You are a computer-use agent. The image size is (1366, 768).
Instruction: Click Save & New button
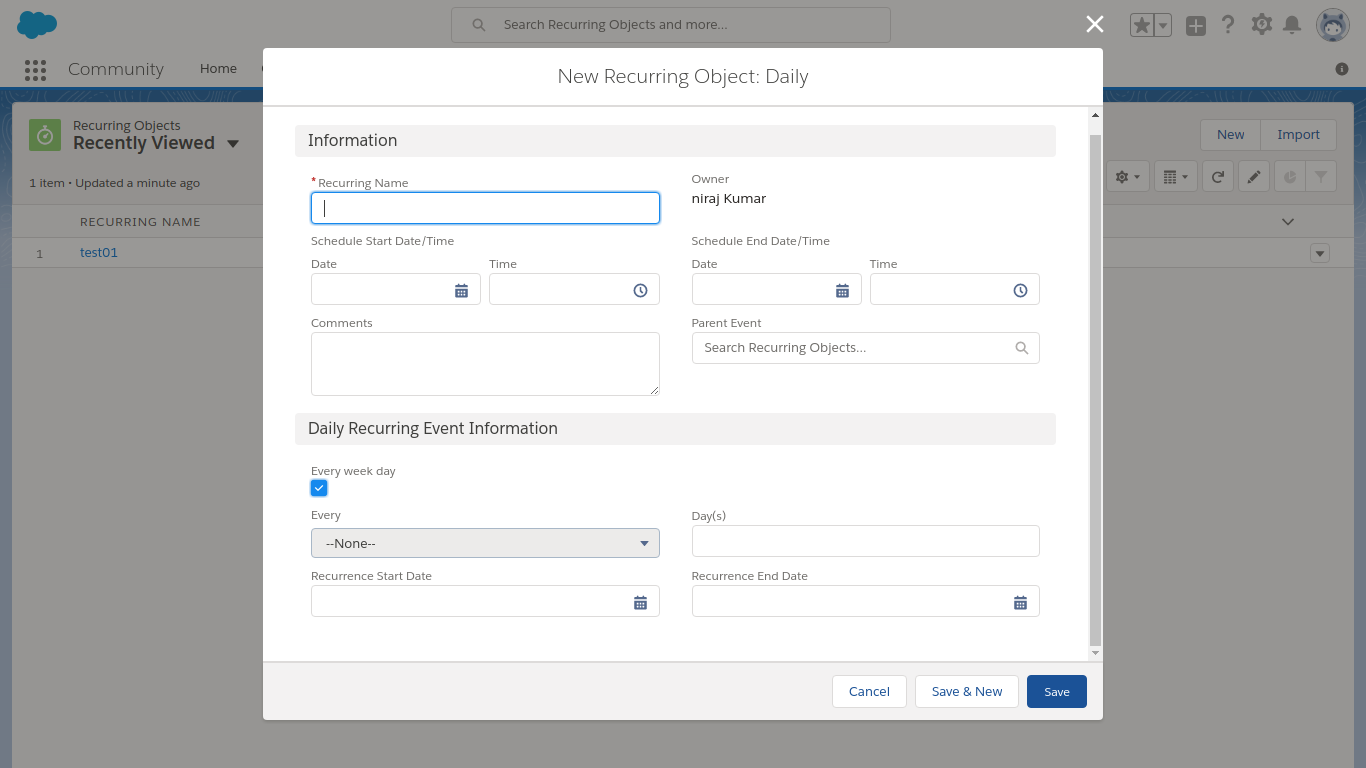pos(966,691)
